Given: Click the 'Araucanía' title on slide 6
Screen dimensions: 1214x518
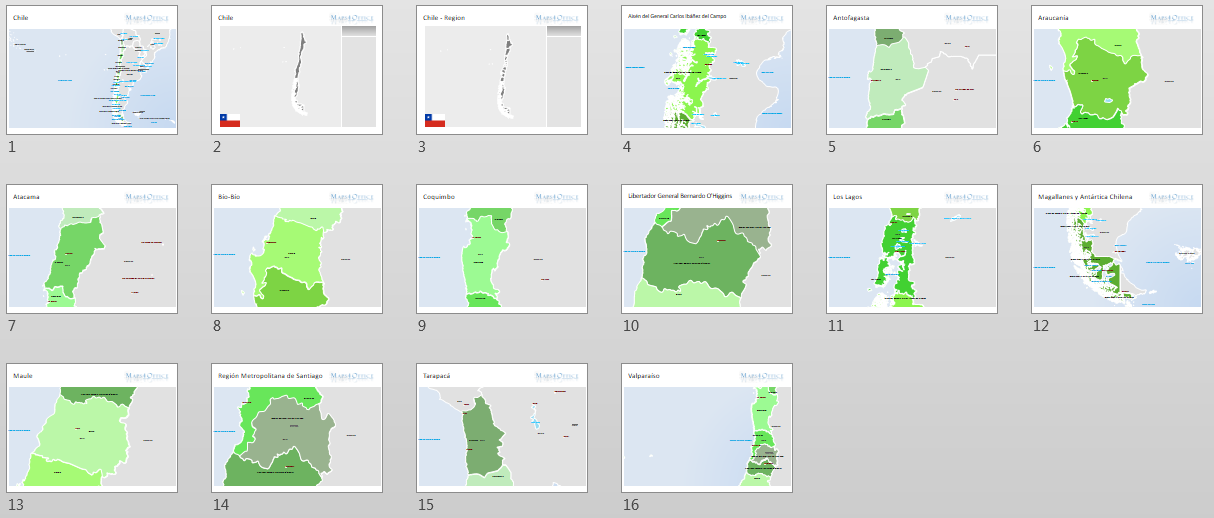Looking at the screenshot, I should tap(1054, 18).
